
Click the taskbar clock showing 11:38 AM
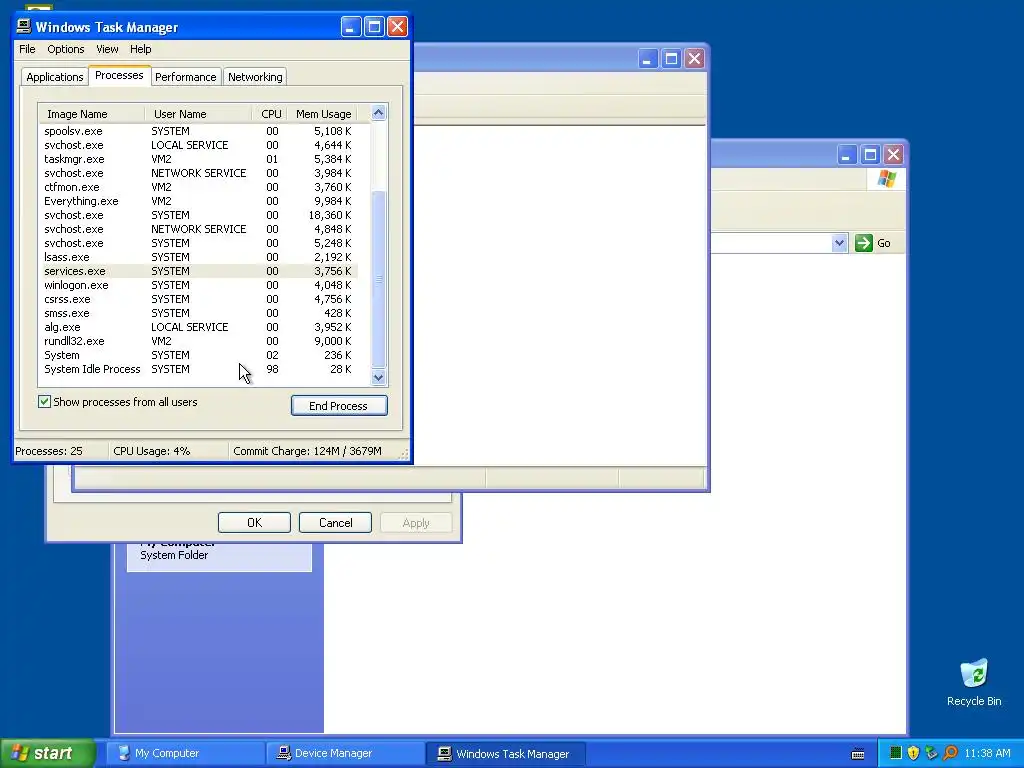click(x=987, y=753)
